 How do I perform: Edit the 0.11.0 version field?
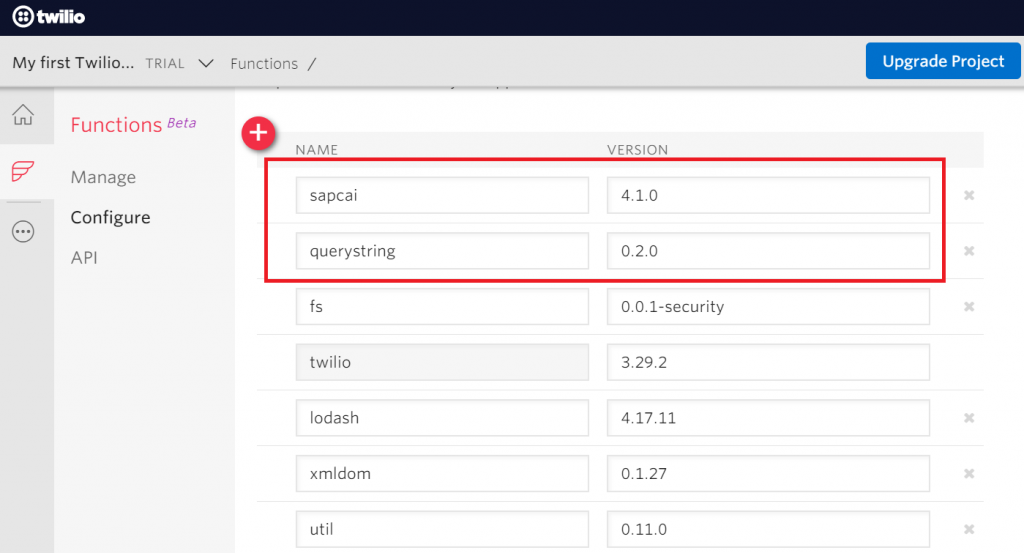point(768,529)
